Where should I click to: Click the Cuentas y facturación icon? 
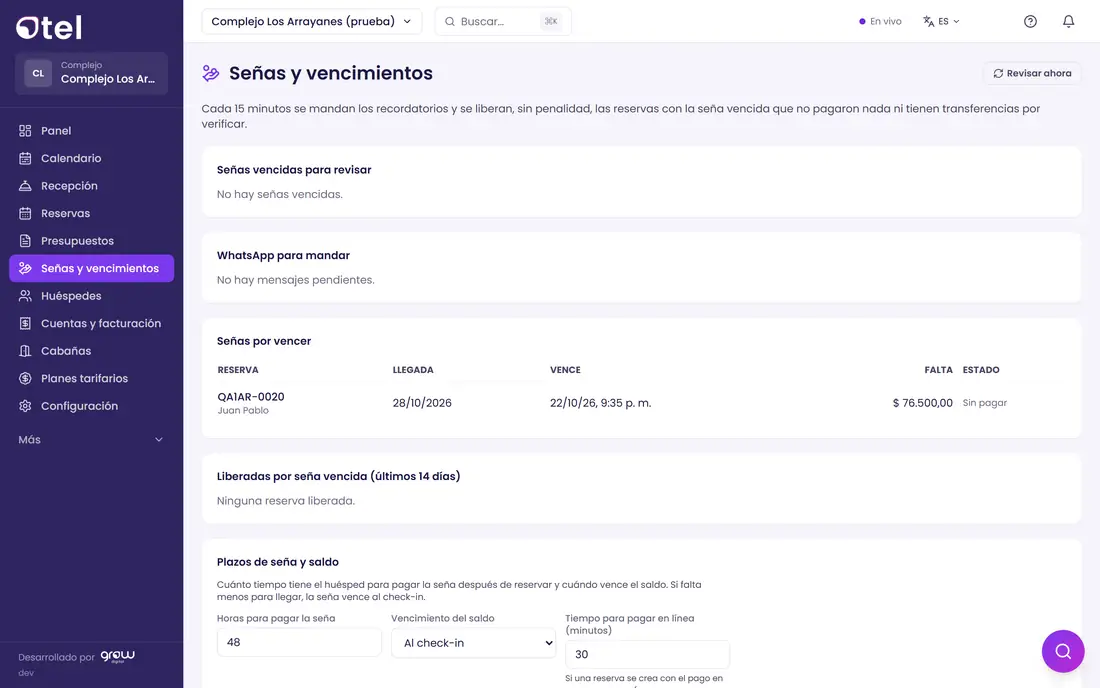click(x=25, y=323)
